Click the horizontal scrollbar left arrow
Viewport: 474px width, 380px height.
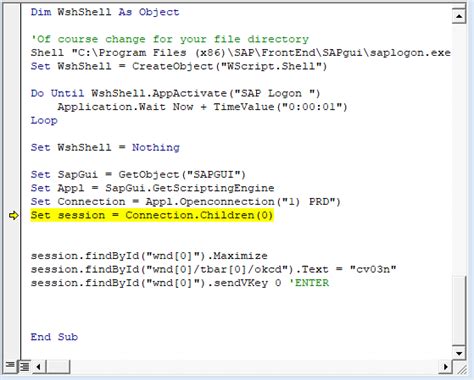[39, 367]
